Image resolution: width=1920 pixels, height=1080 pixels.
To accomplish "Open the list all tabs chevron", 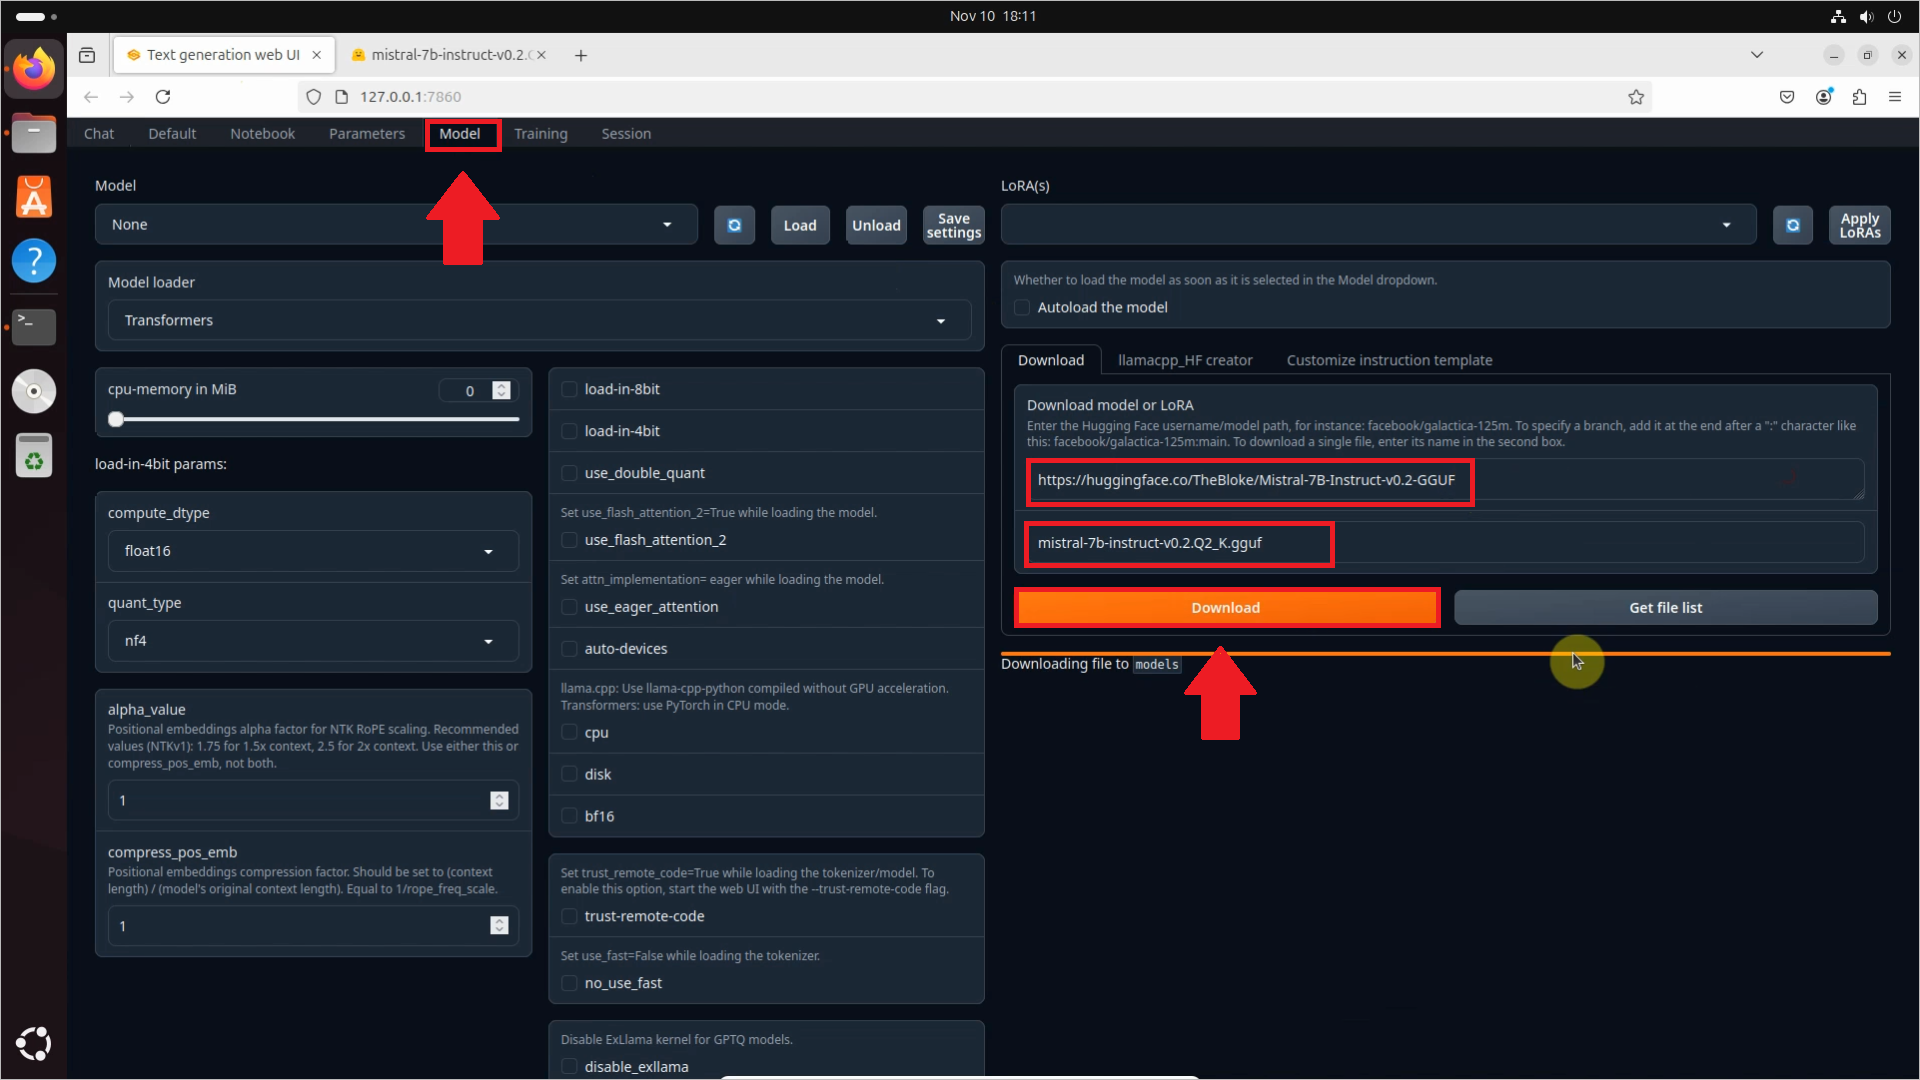I will 1757,55.
